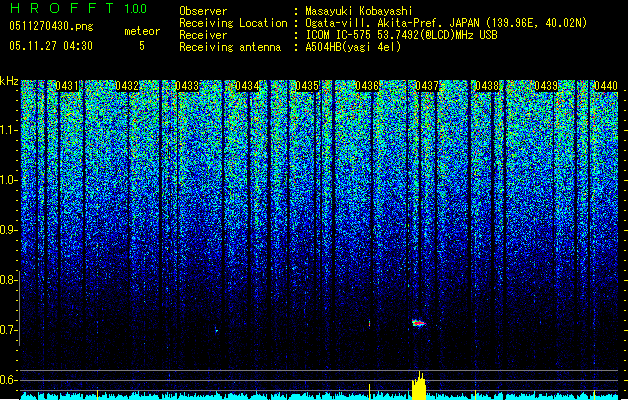
Task: Click the kHz axis unit label
Action: pyautogui.click(x=9, y=81)
